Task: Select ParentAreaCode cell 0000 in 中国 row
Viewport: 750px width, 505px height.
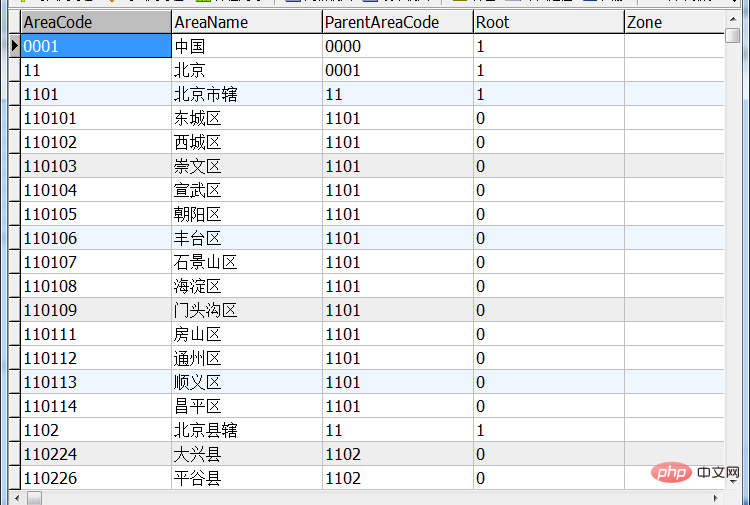Action: tap(397, 46)
